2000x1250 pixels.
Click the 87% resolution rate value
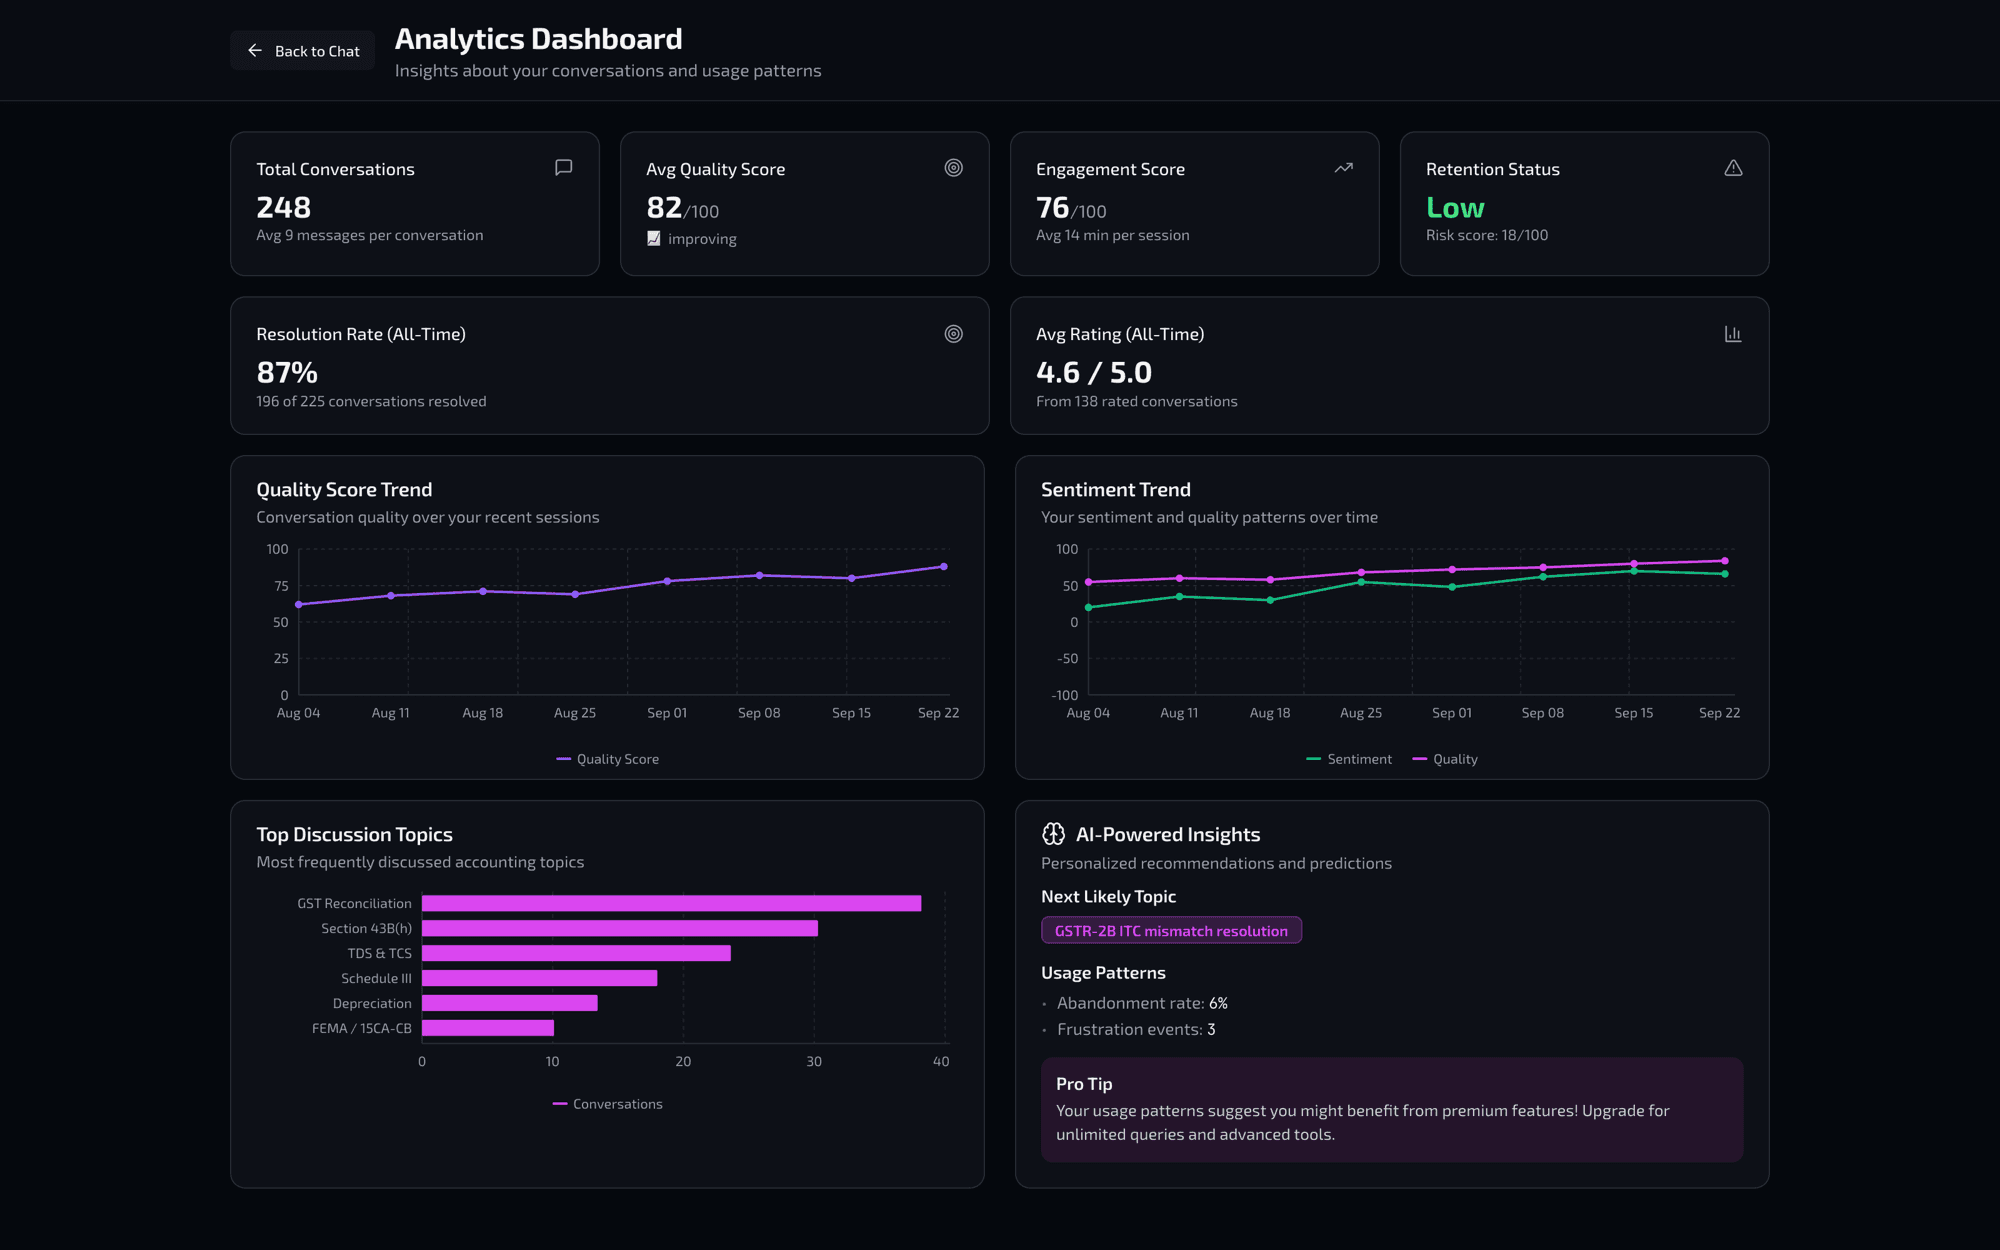pos(287,372)
